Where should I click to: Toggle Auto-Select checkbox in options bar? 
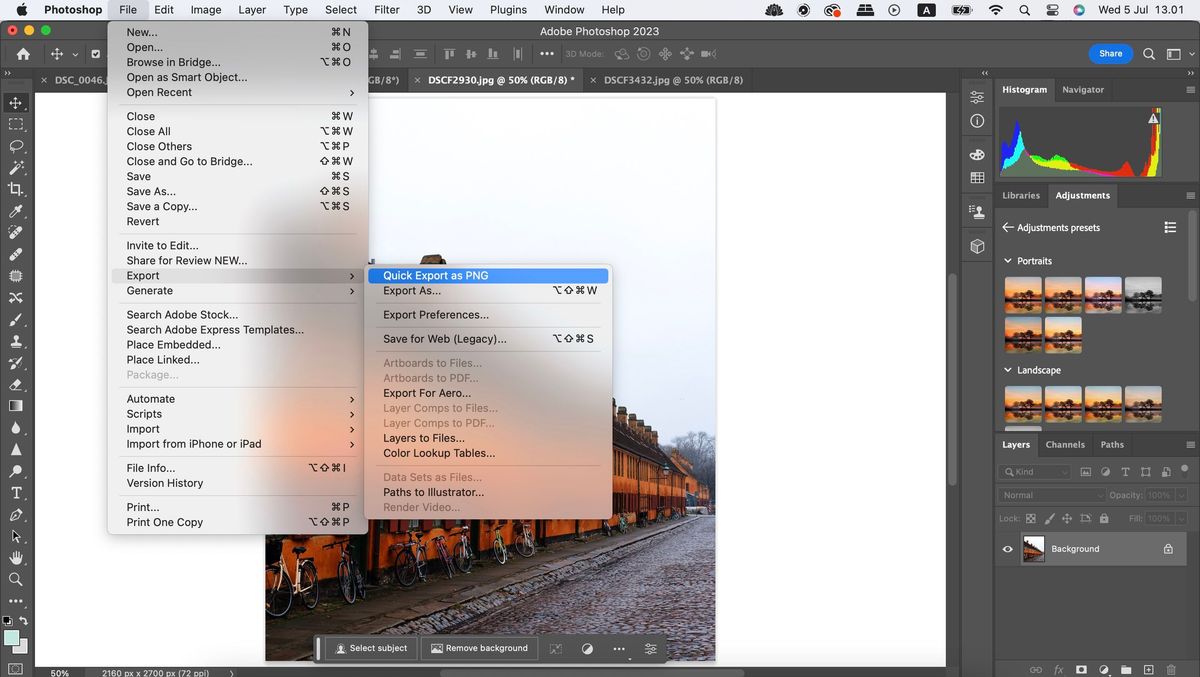[x=95, y=54]
